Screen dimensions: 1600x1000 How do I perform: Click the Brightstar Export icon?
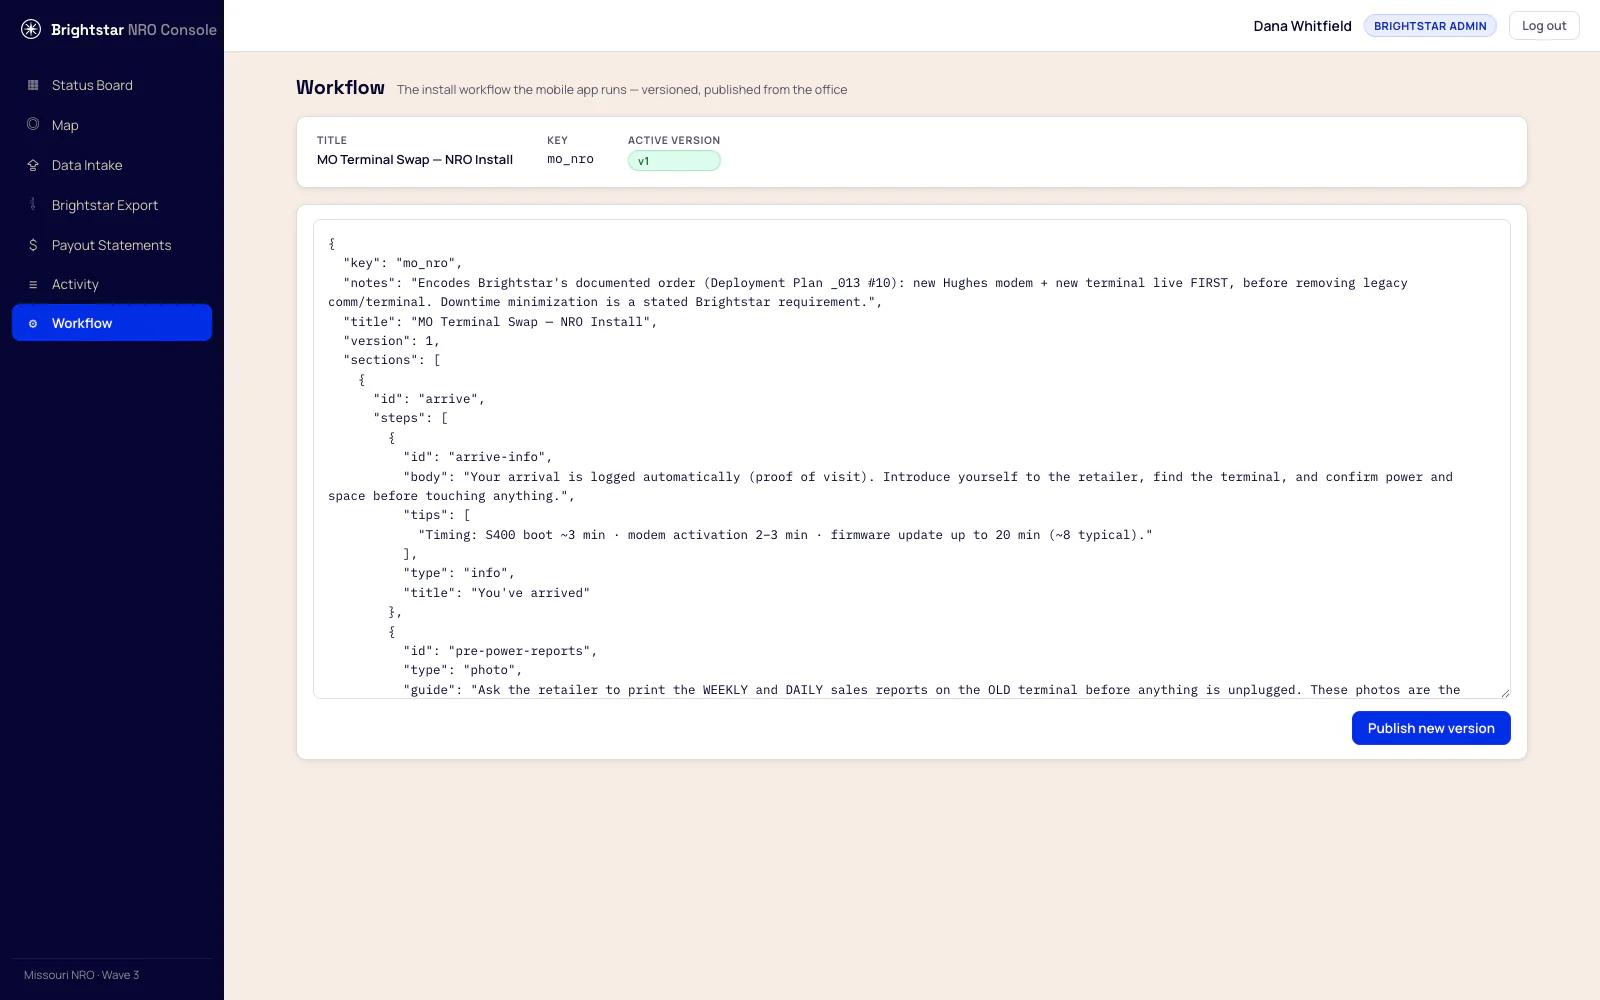(33, 204)
